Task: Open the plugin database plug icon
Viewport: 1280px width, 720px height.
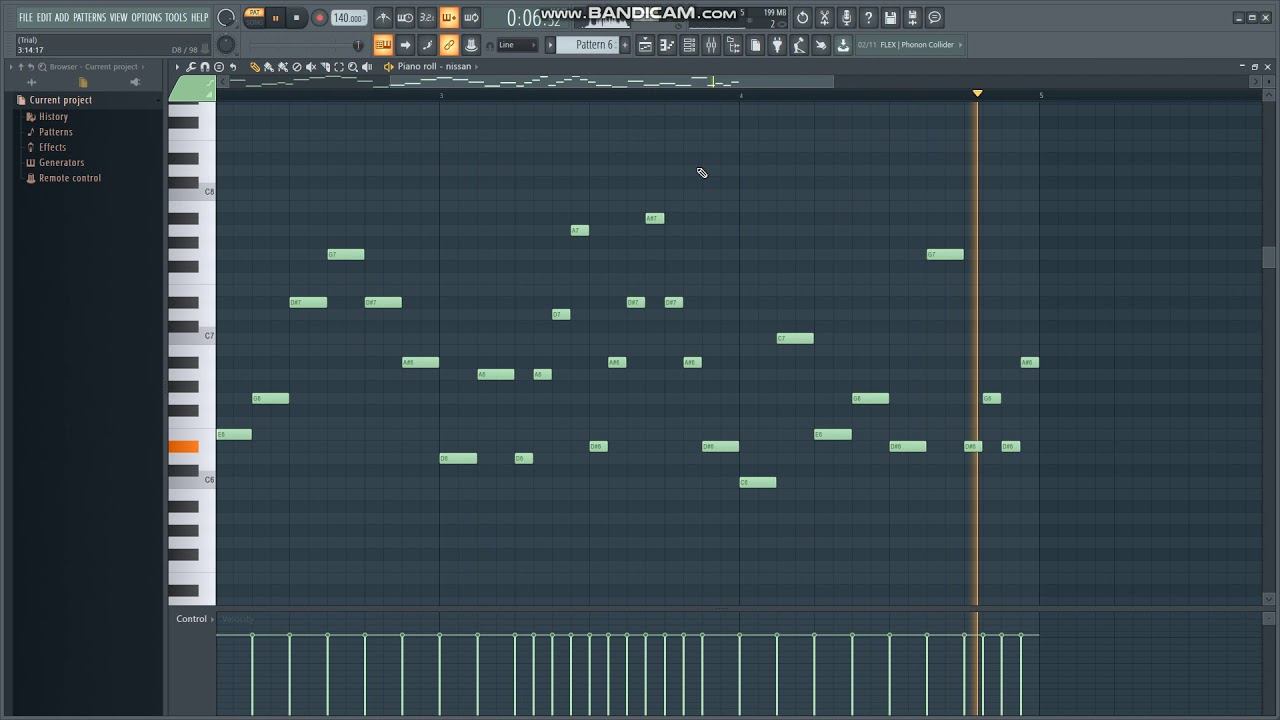Action: coord(777,45)
